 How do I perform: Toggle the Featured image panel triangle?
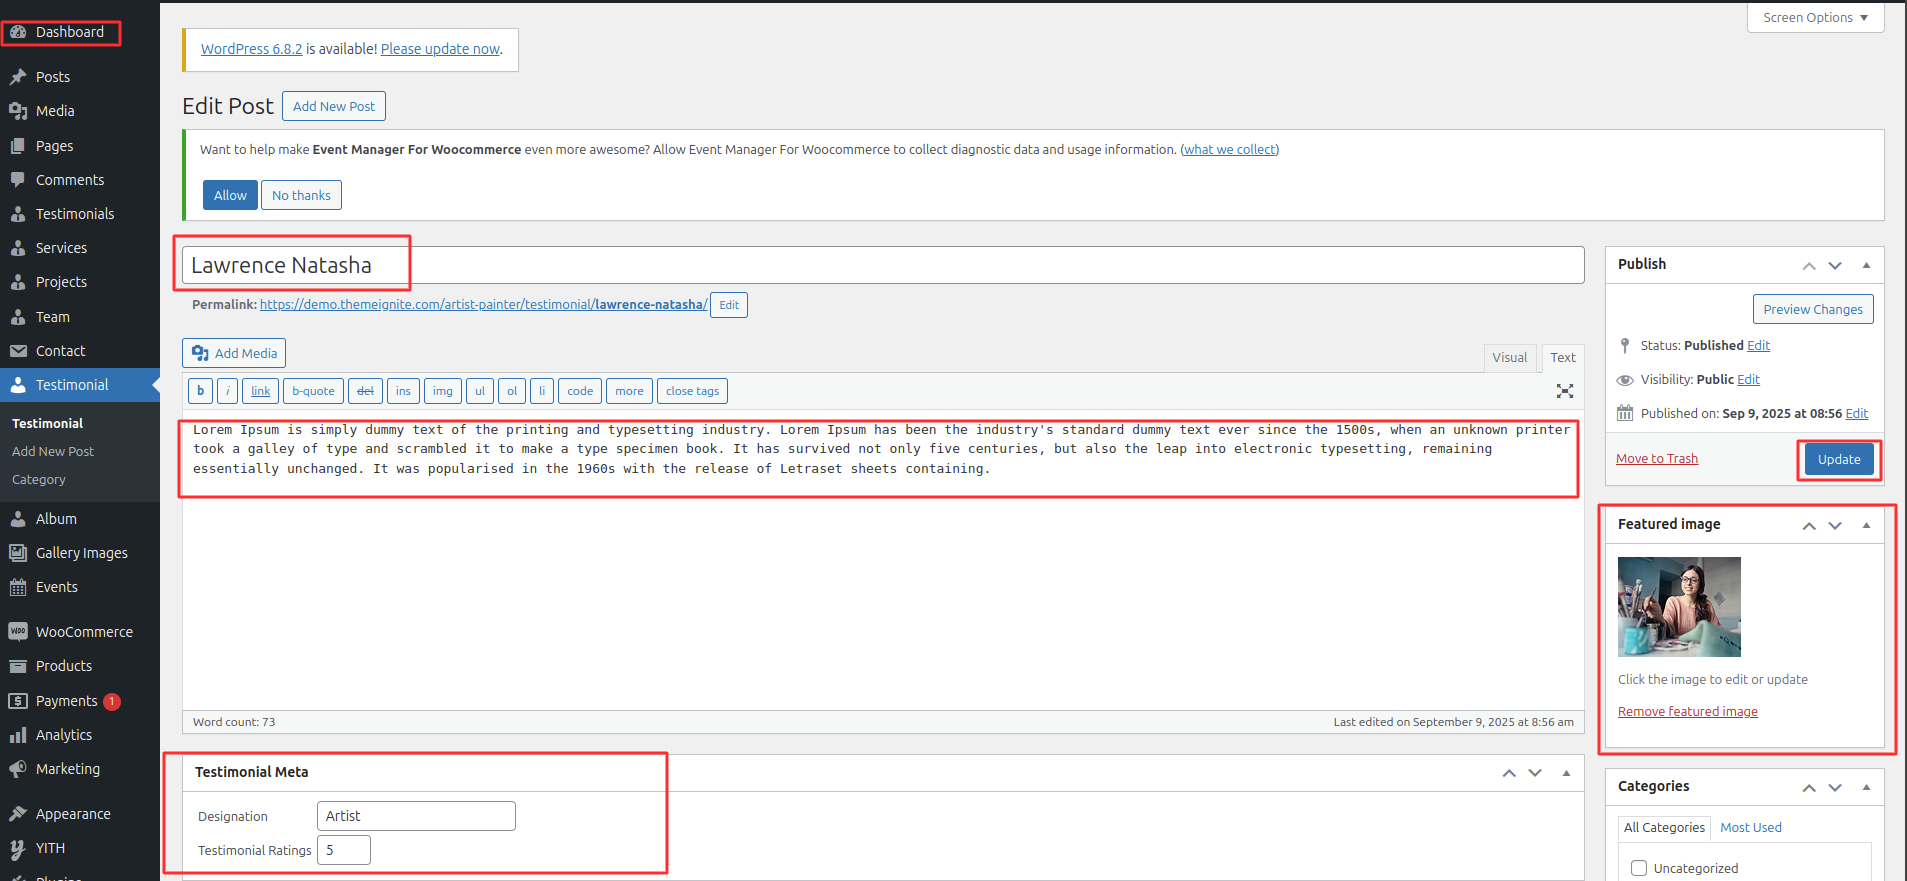pos(1866,525)
